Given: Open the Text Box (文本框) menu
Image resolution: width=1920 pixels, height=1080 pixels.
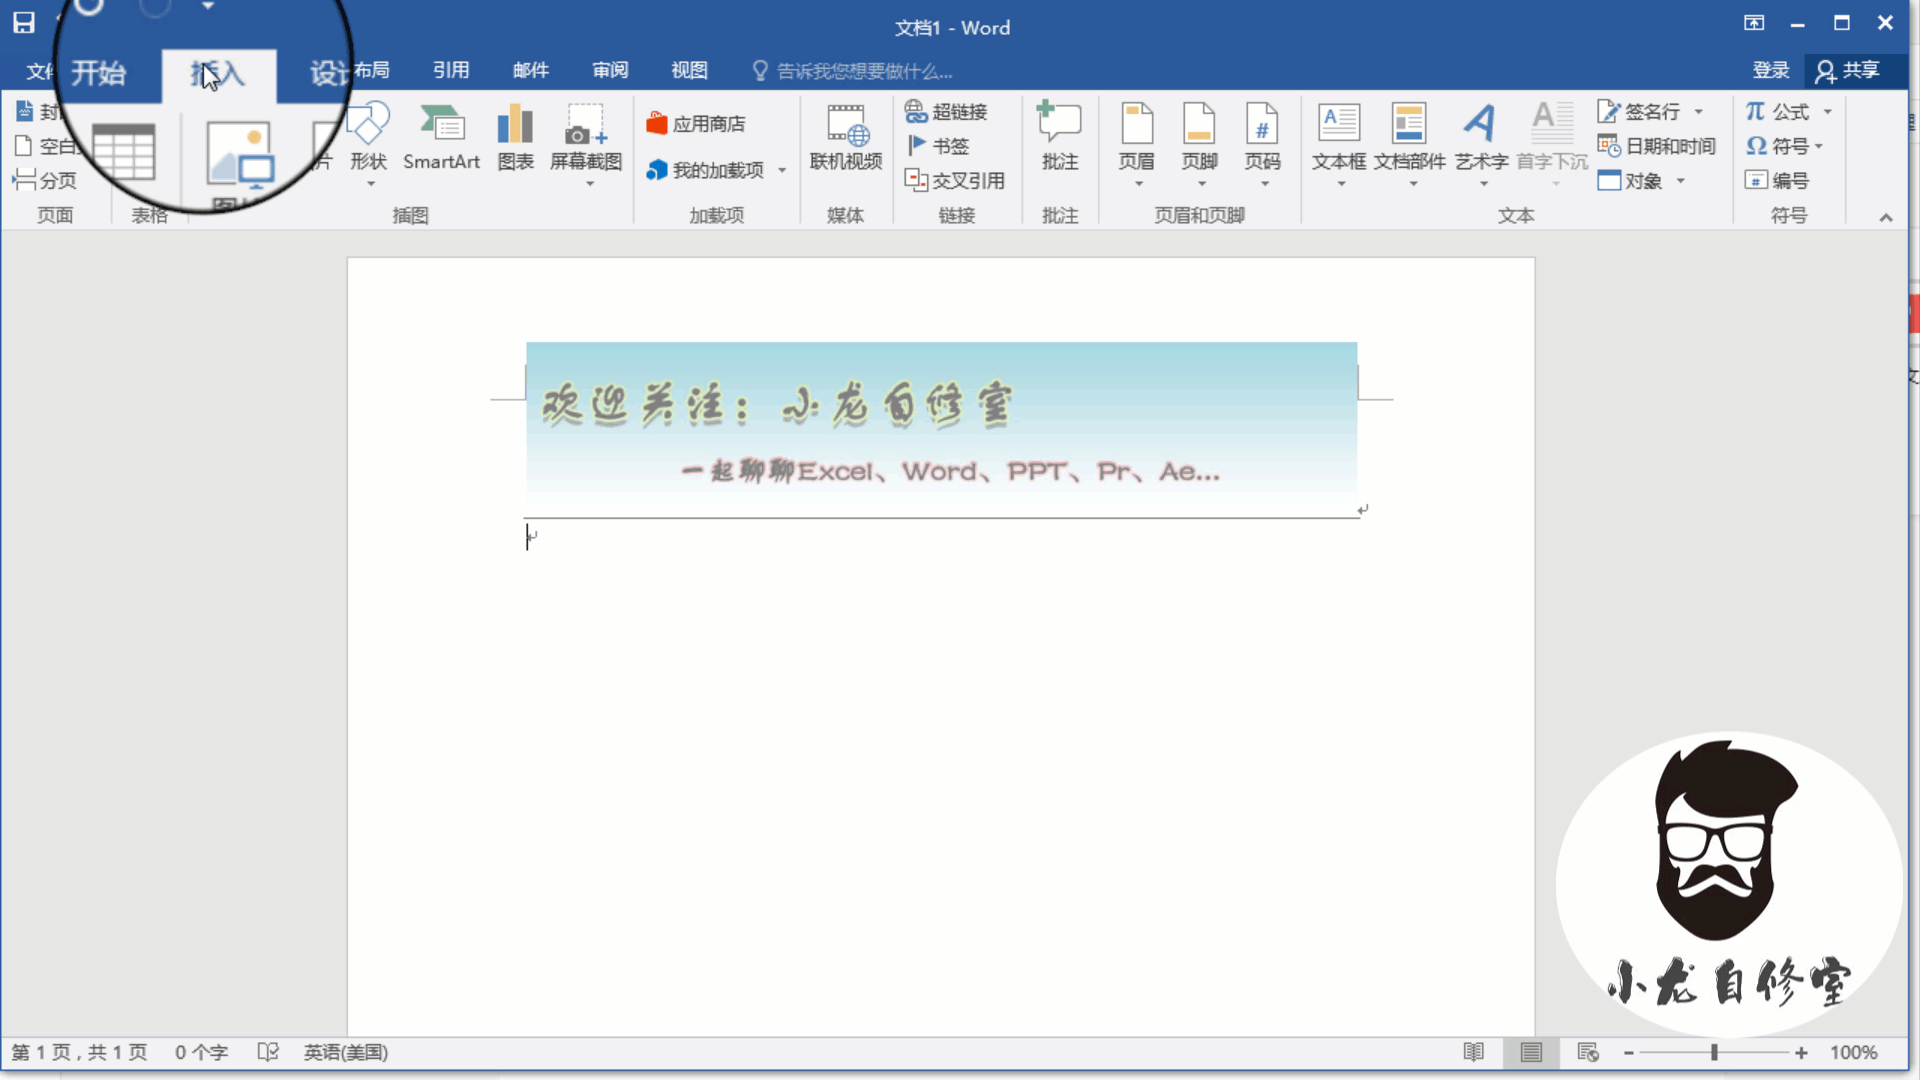Looking at the screenshot, I should (1338, 140).
